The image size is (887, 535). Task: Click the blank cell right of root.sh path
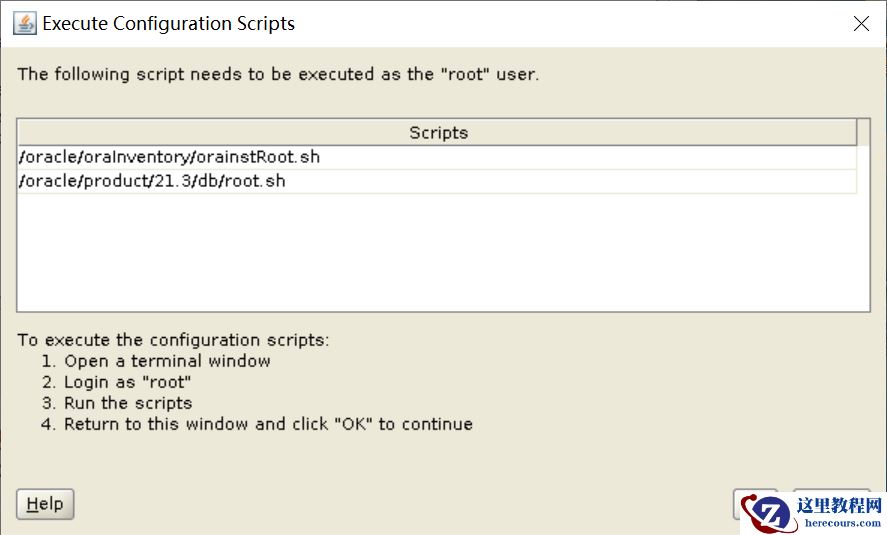click(x=570, y=181)
